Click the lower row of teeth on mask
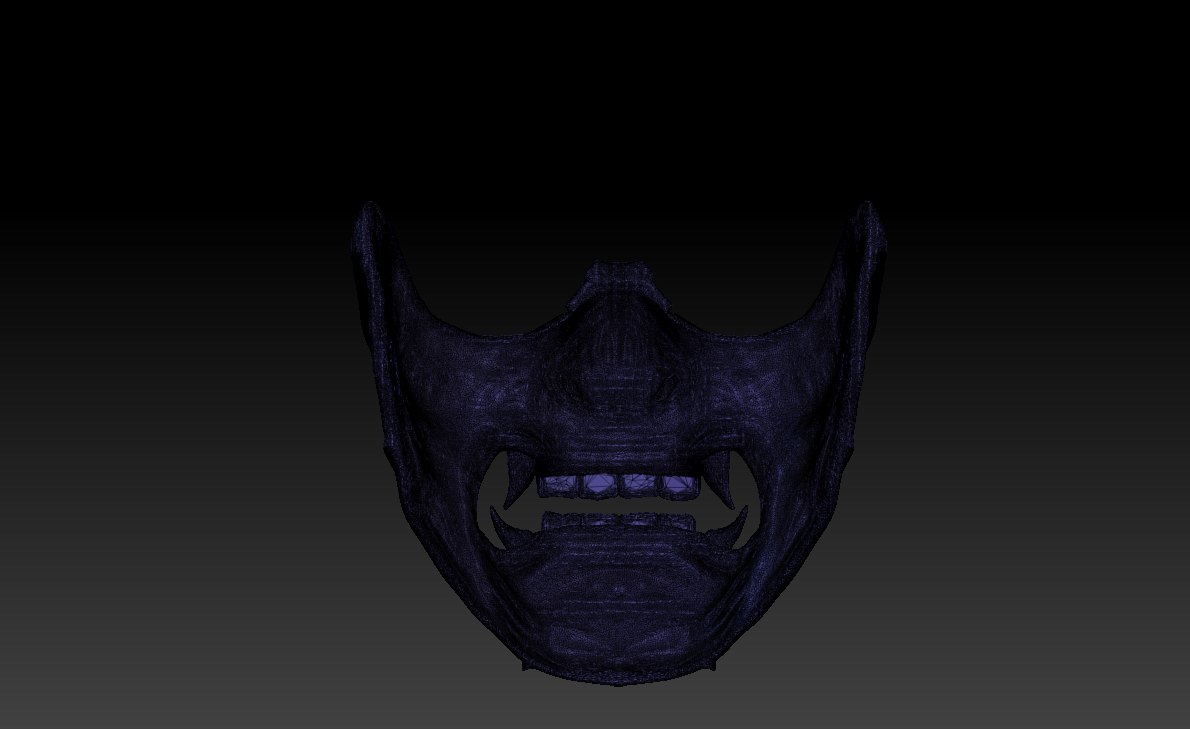This screenshot has height=729, width=1190. click(619, 521)
